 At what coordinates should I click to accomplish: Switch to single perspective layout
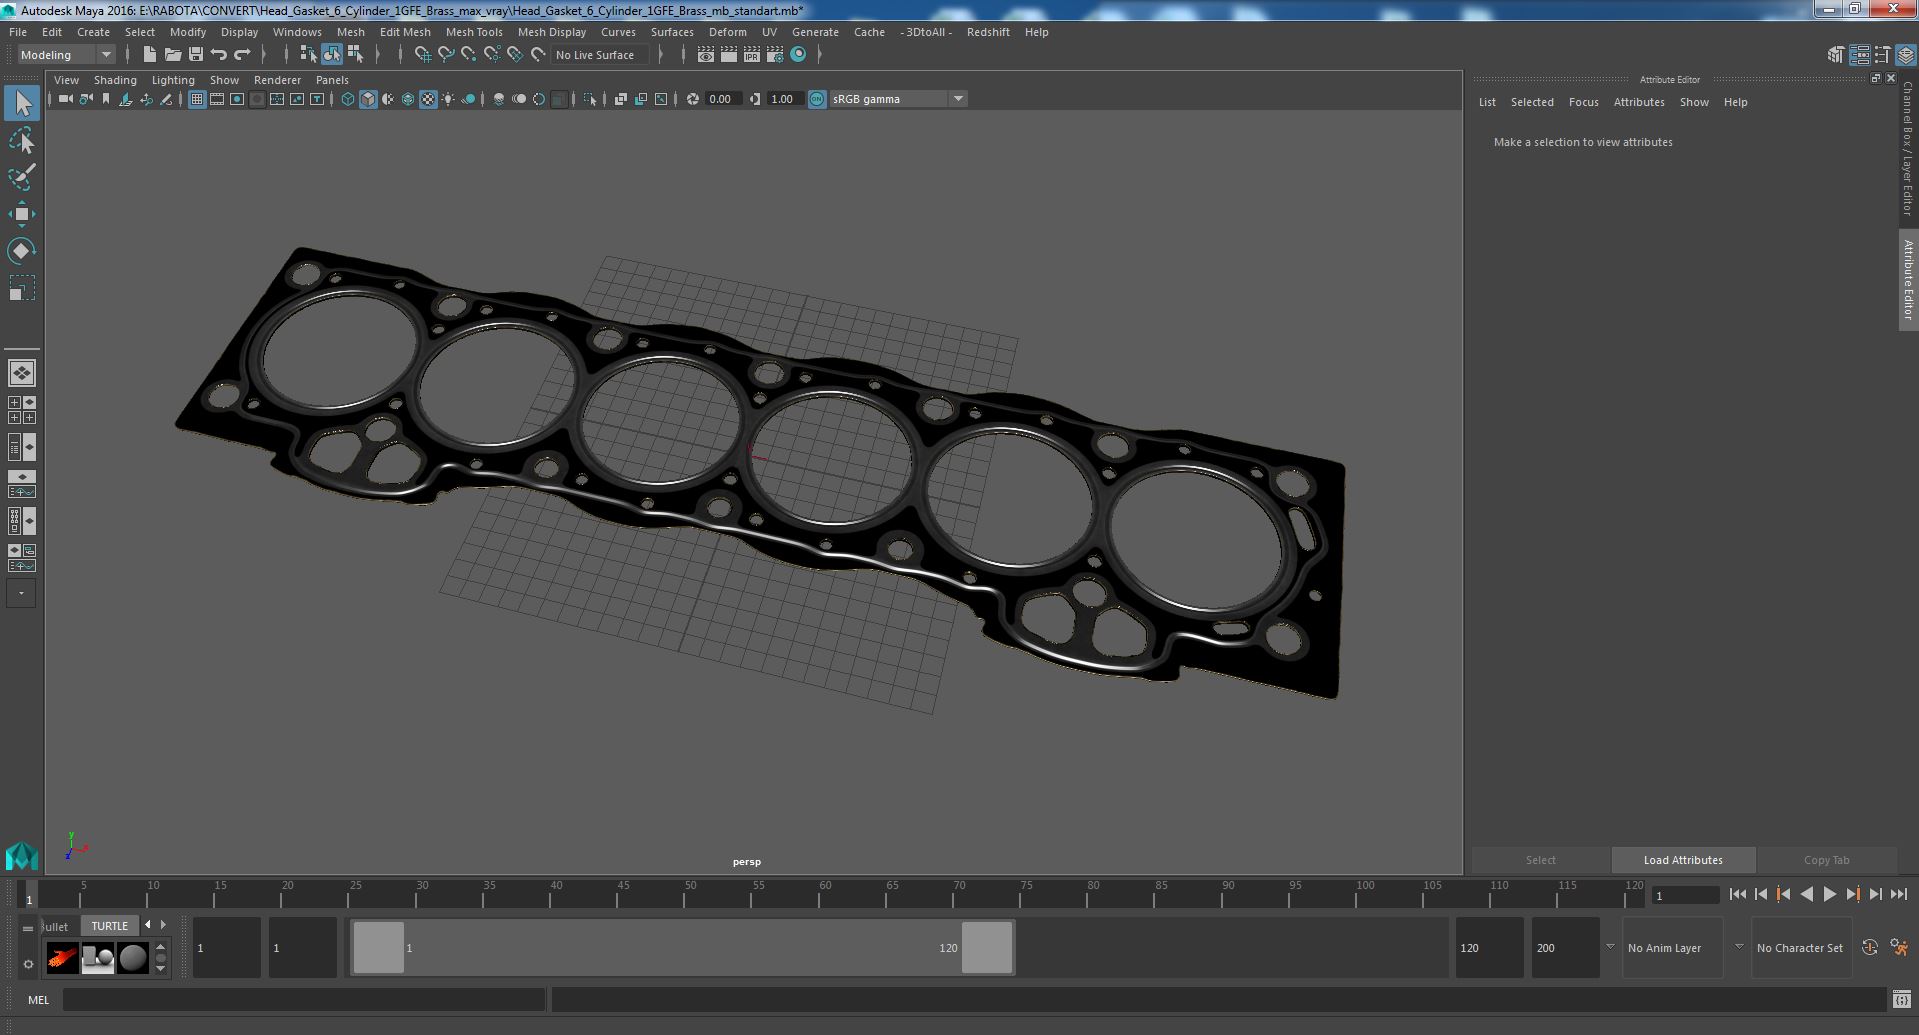22,373
